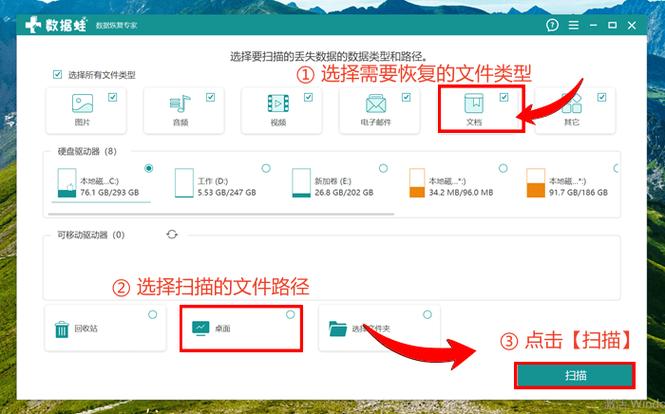This screenshot has width=665, height=414.
Task: Click the 桌面 (Desktop) monitor icon
Action: click(200, 329)
